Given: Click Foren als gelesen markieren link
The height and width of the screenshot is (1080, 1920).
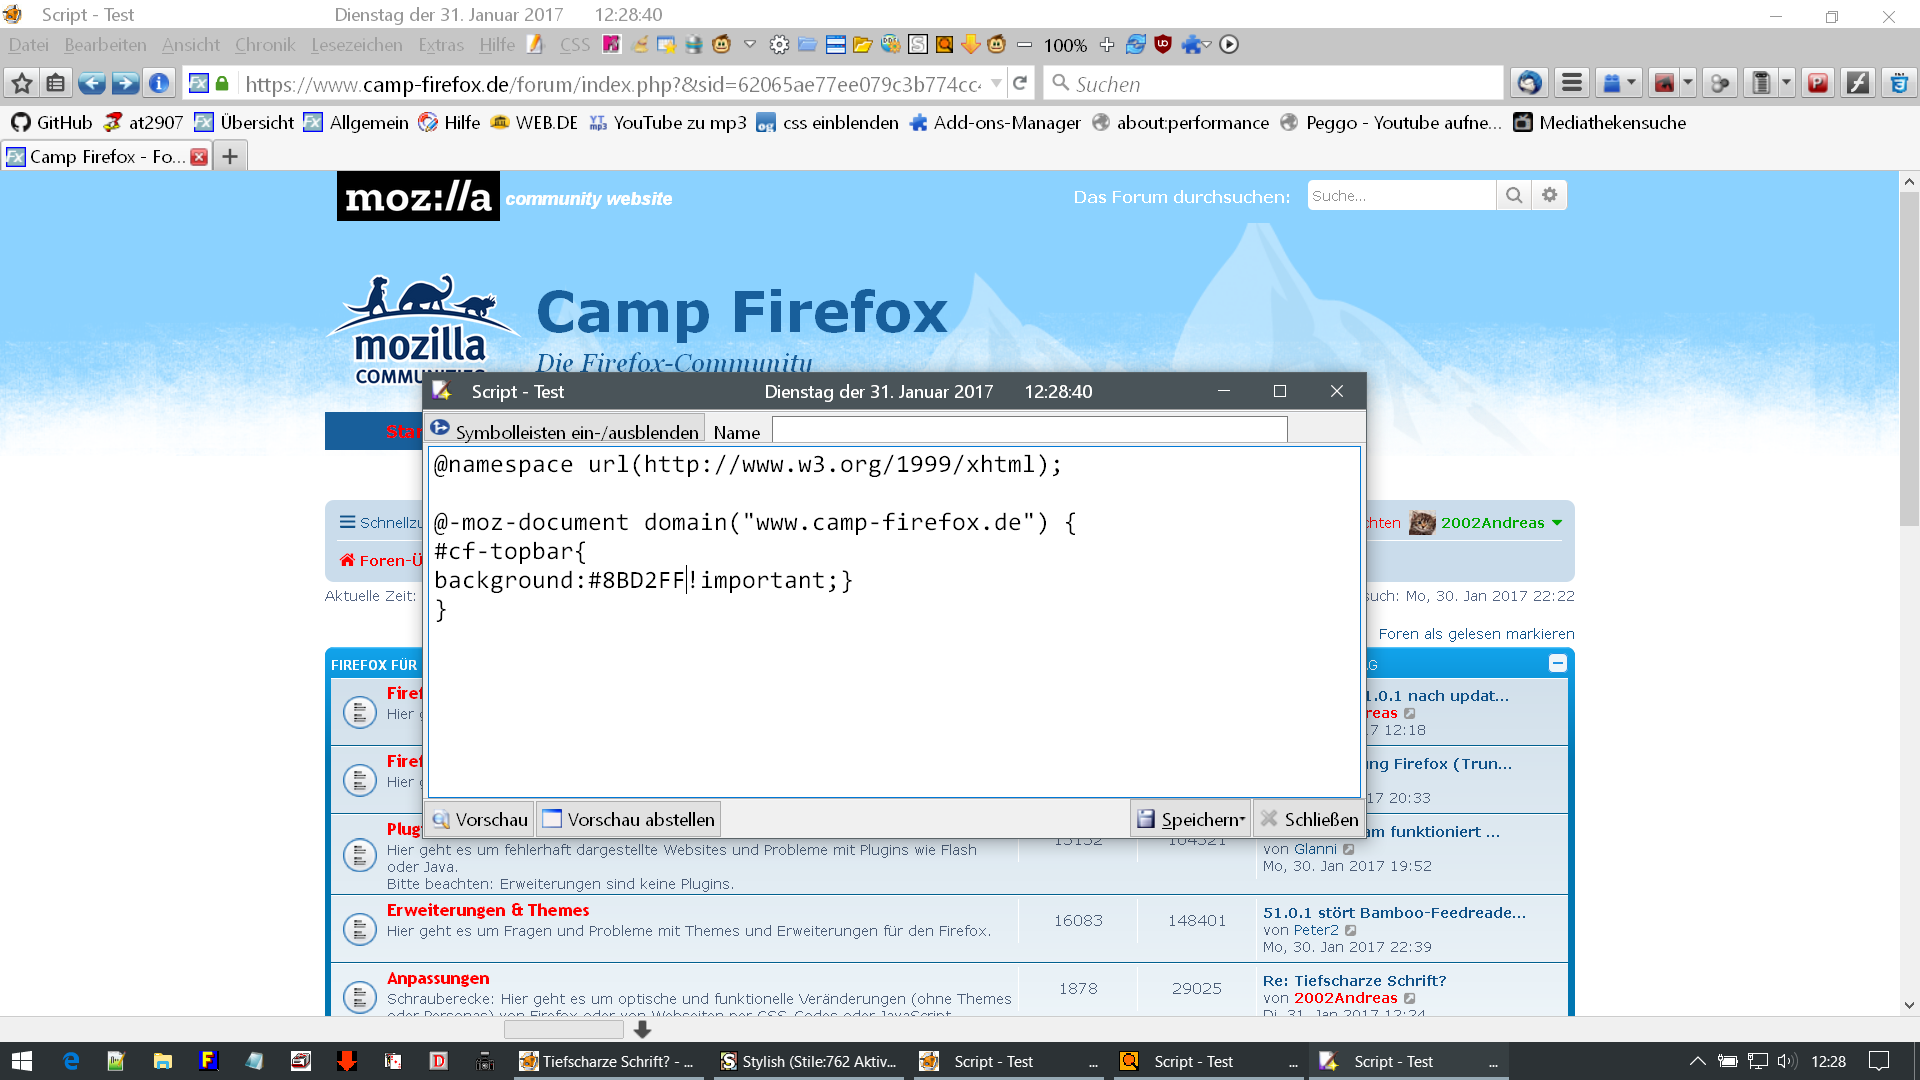Looking at the screenshot, I should (x=1476, y=634).
